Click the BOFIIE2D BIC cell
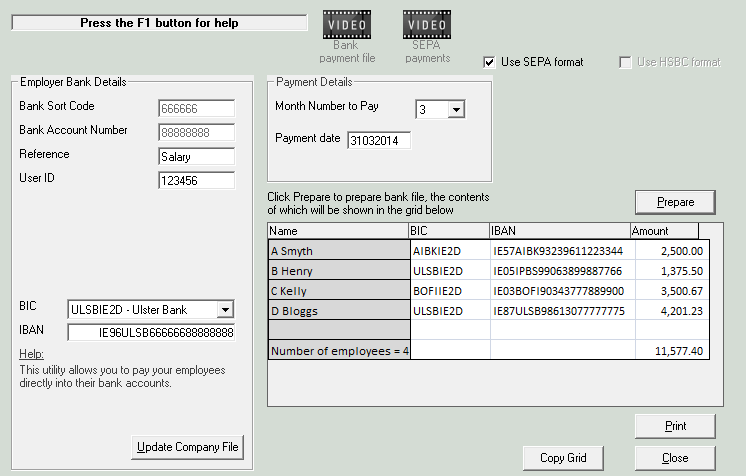746x476 pixels. (x=450, y=291)
